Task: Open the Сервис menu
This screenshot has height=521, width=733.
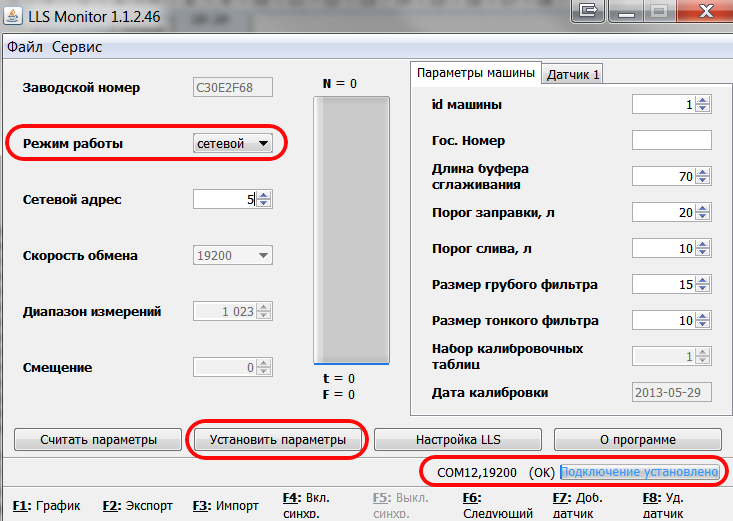Action: tap(77, 47)
